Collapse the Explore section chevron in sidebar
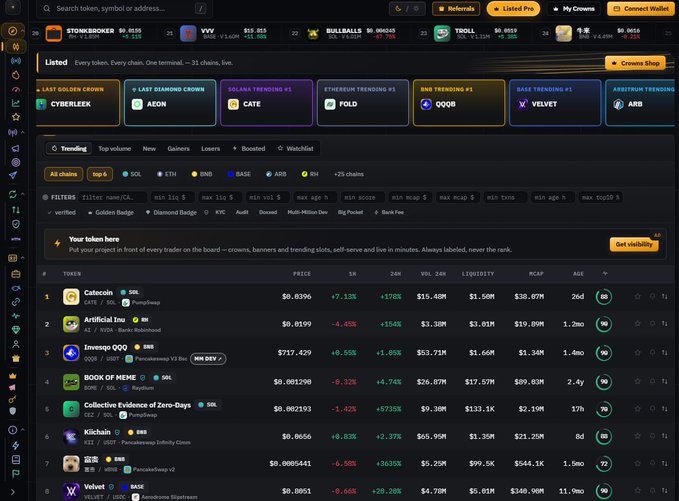 click(x=23, y=31)
